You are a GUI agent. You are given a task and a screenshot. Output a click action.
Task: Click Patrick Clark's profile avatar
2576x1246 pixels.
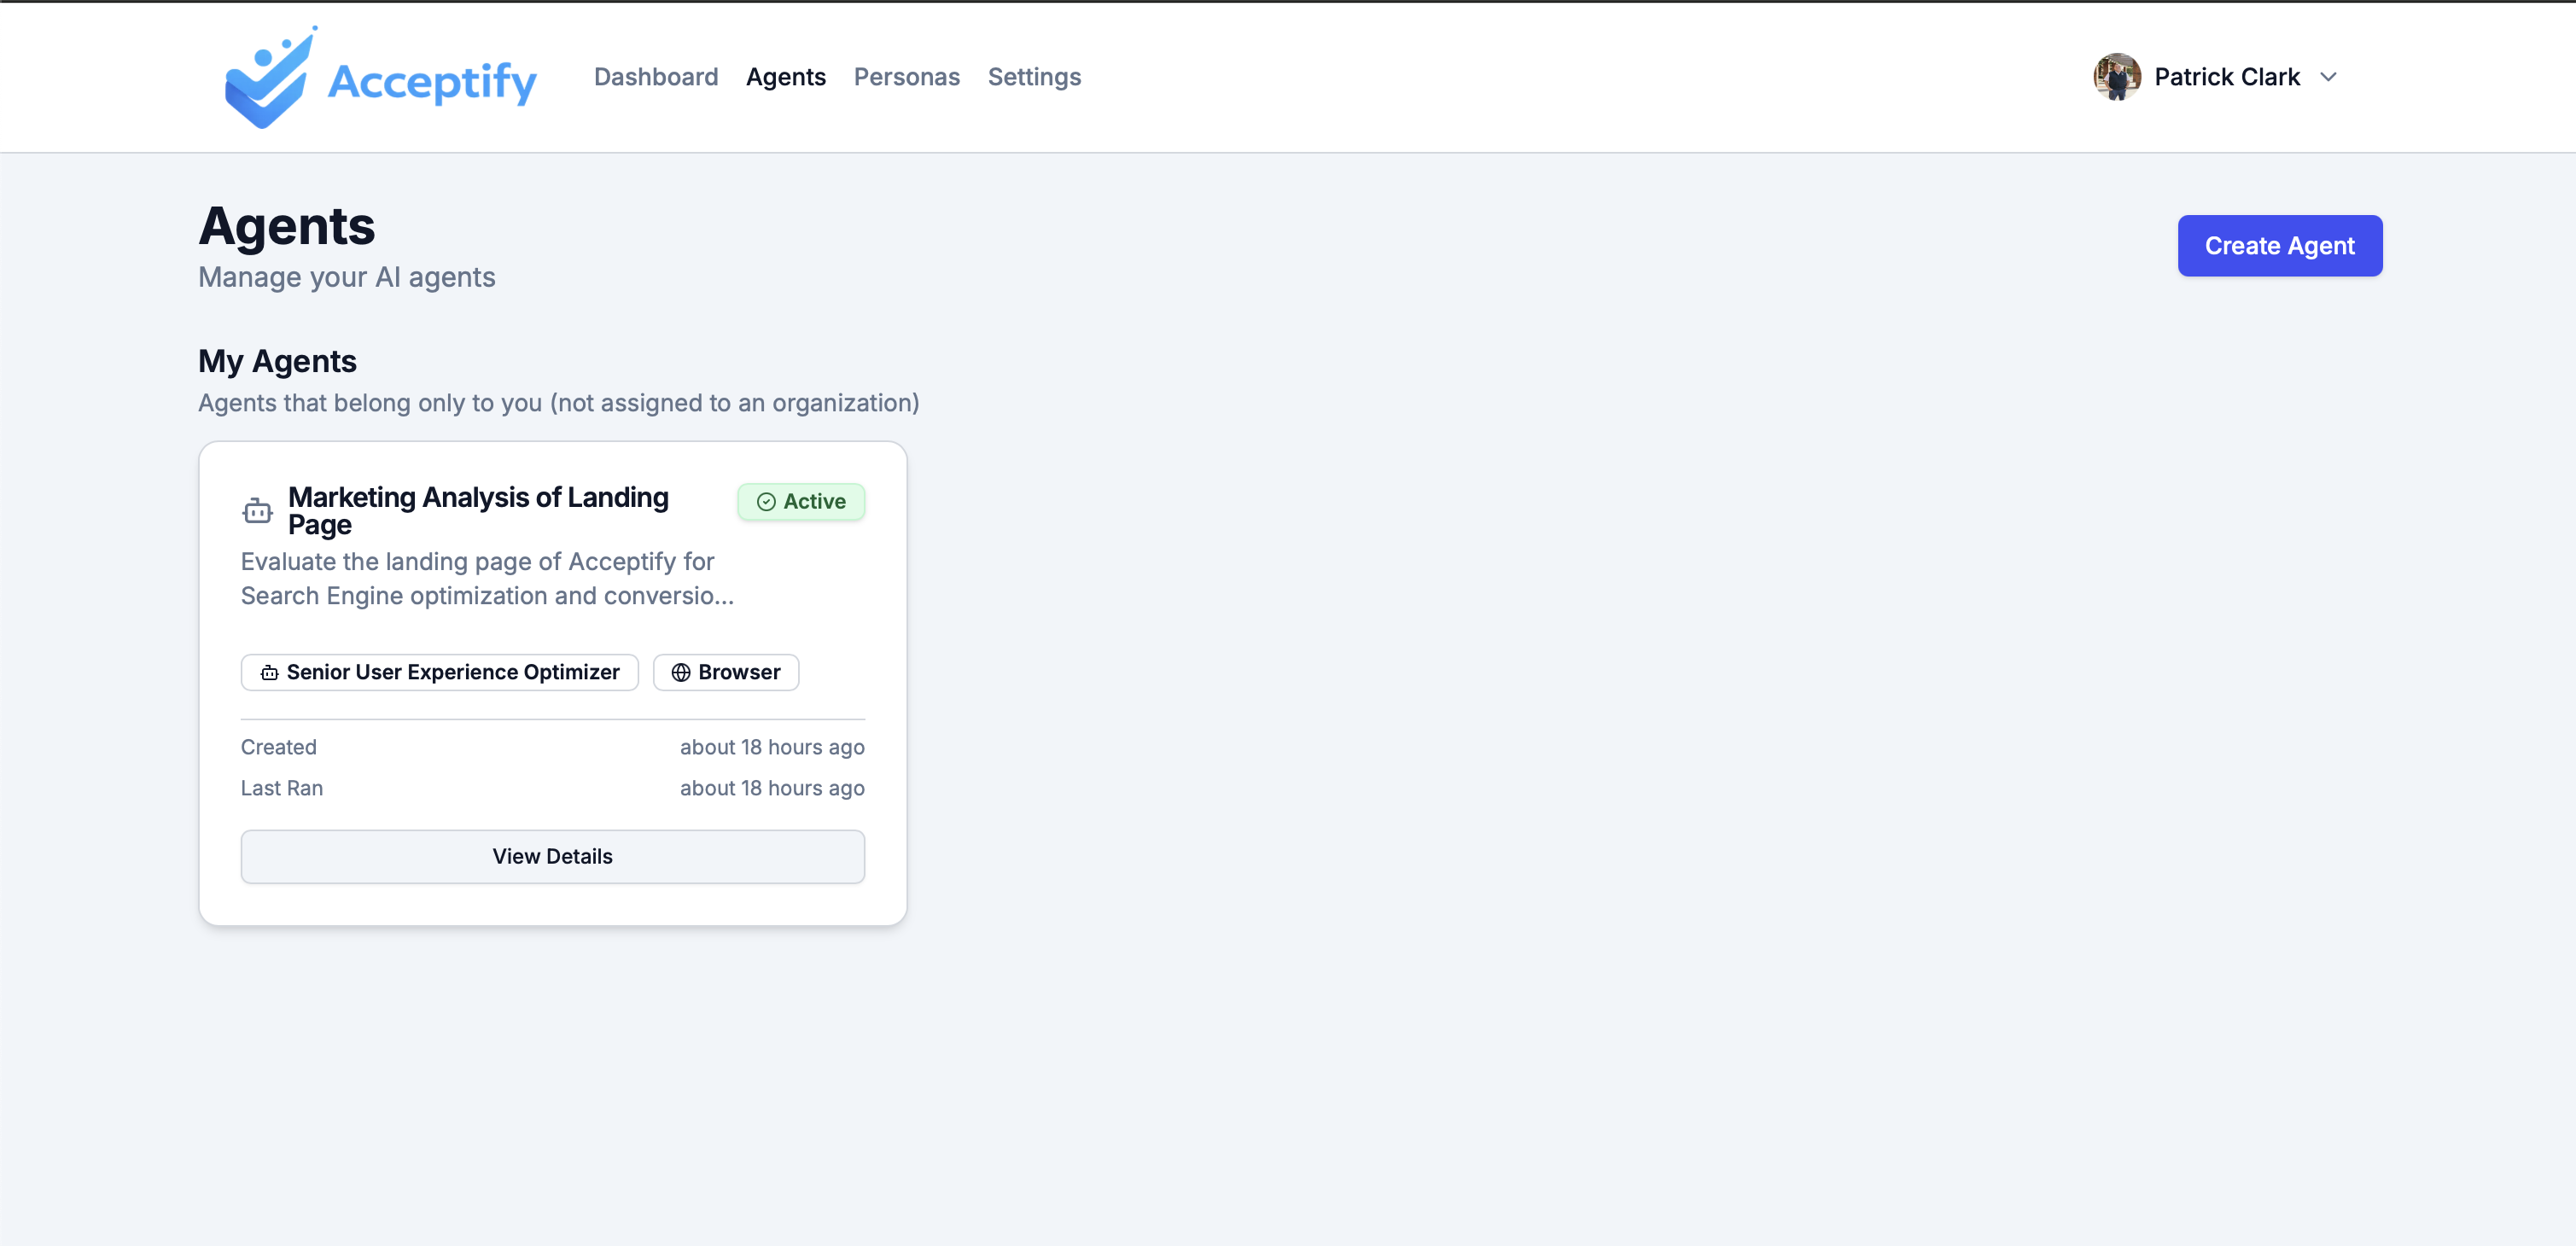(x=2119, y=77)
